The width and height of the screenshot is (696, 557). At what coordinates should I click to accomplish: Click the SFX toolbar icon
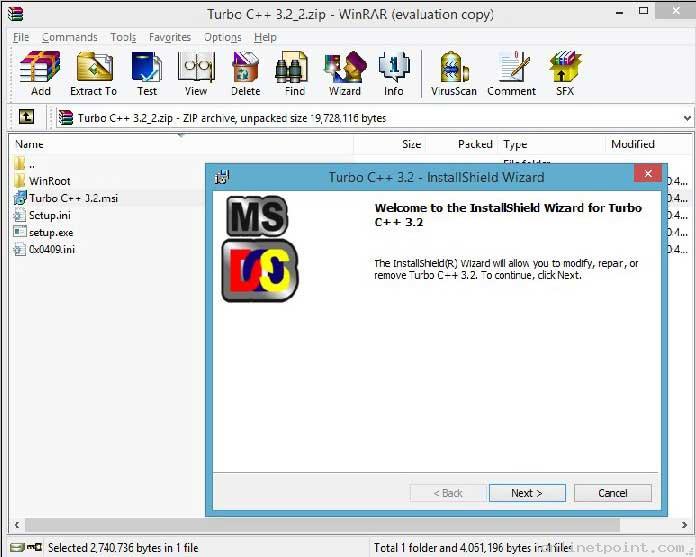(565, 73)
